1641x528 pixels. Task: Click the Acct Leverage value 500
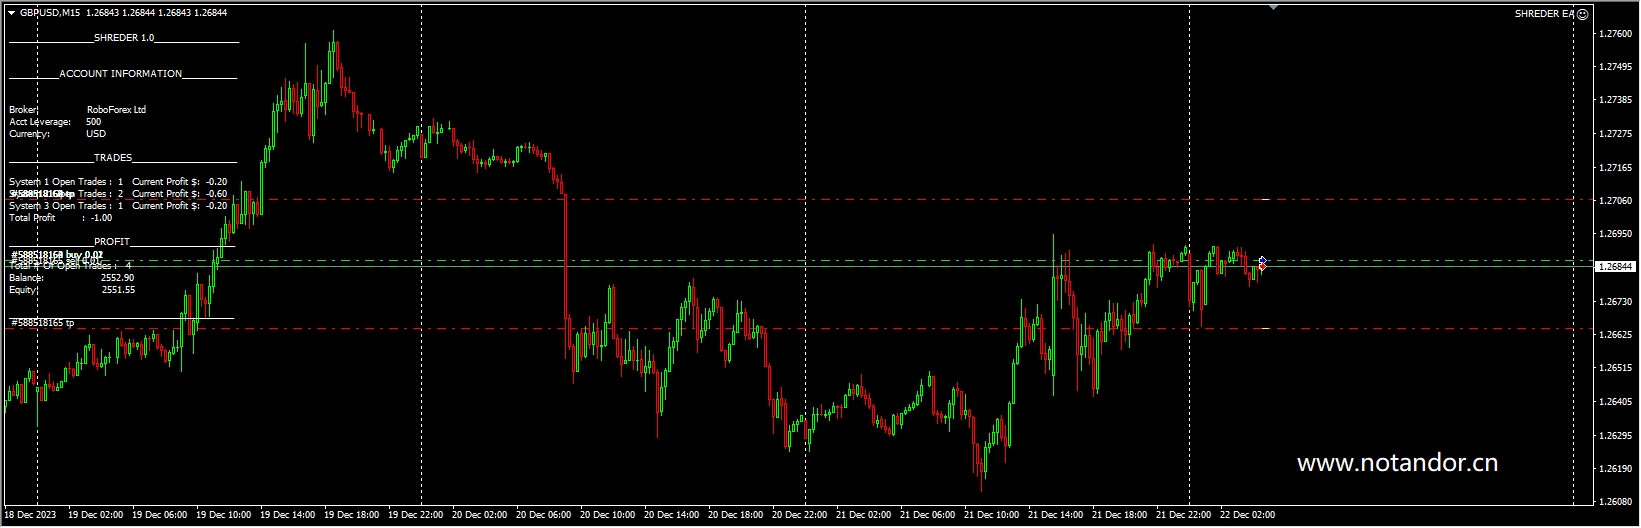(x=94, y=121)
